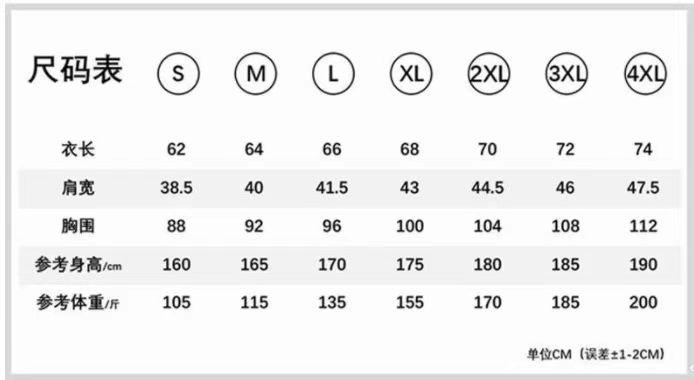Click the 肩宽 row label
The width and height of the screenshot is (694, 380).
tap(78, 188)
